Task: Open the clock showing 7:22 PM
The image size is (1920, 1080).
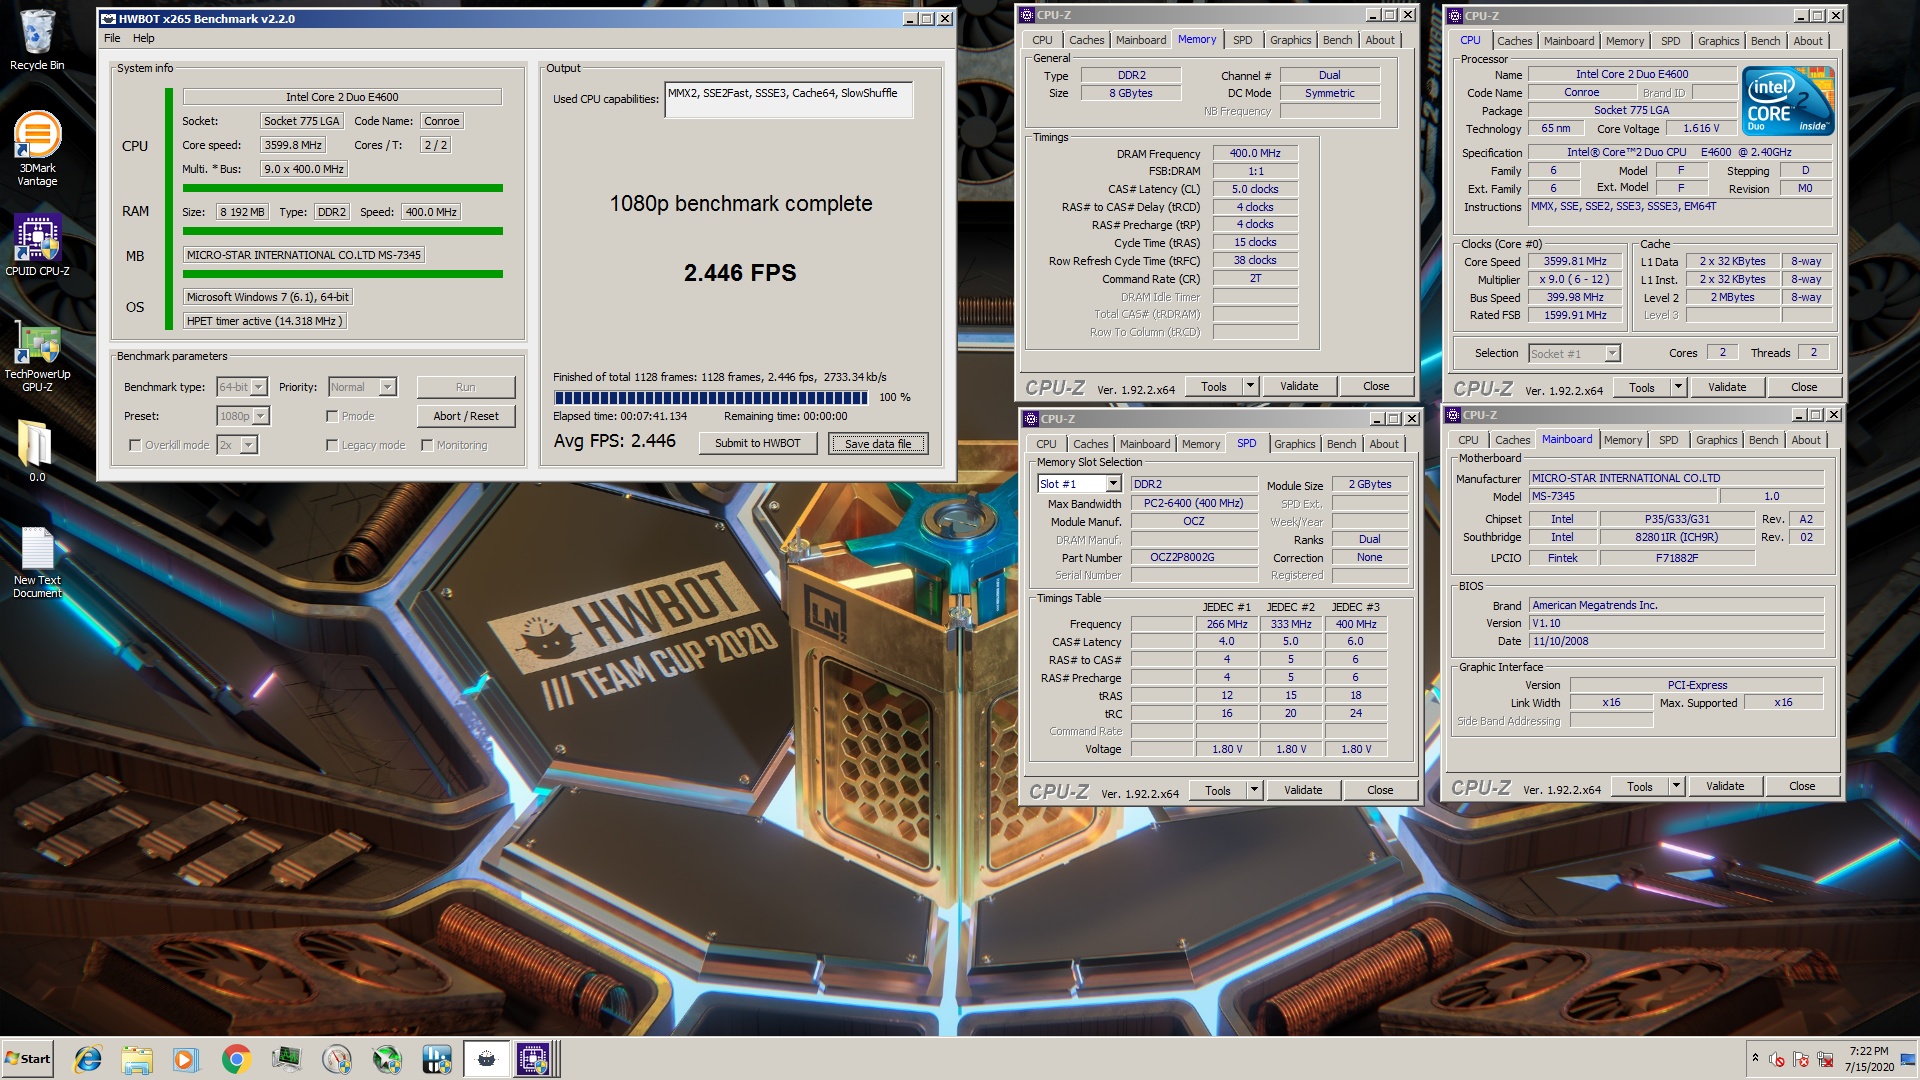Action: [1868, 1059]
